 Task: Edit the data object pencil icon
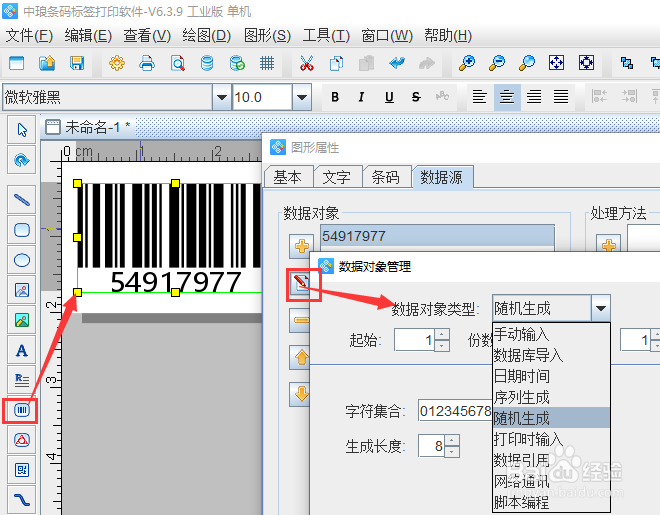click(301, 283)
